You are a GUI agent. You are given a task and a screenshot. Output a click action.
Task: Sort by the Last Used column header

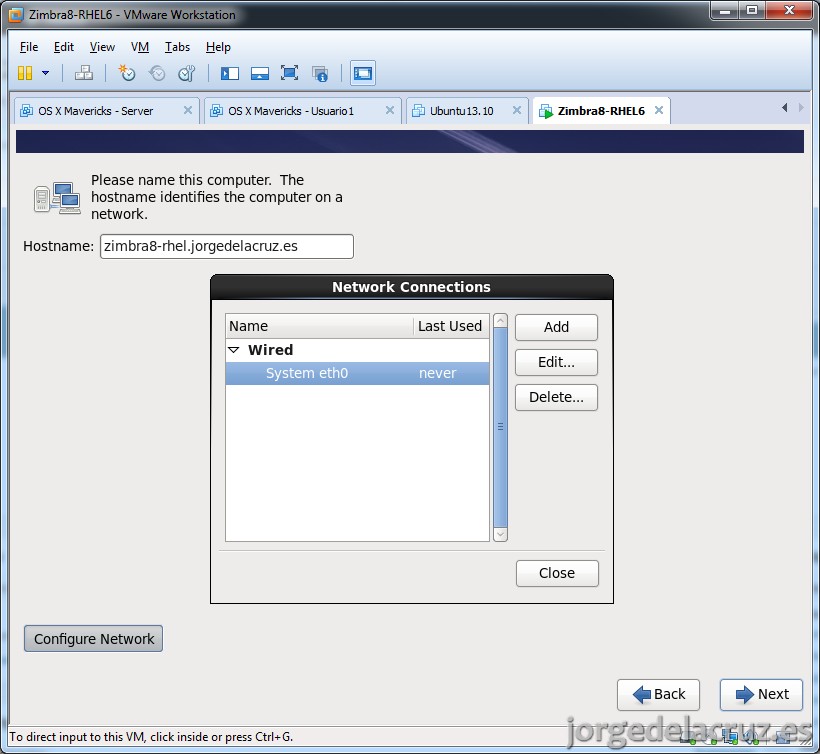coord(451,326)
